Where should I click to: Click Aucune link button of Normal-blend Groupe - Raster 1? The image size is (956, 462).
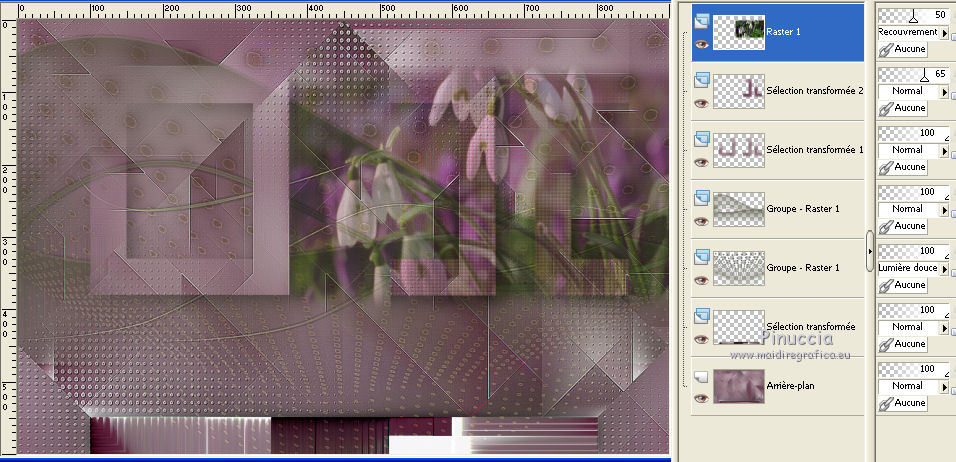coord(902,226)
